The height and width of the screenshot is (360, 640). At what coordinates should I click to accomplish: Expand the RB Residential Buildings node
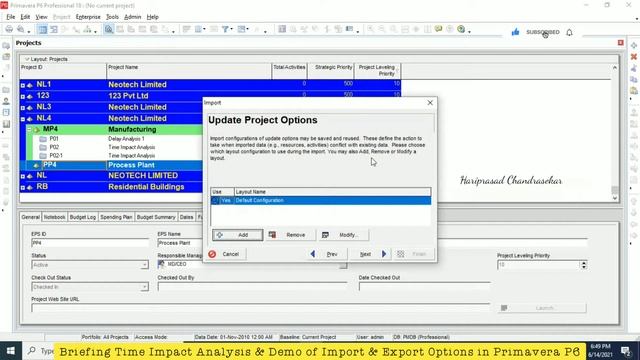coord(23,188)
